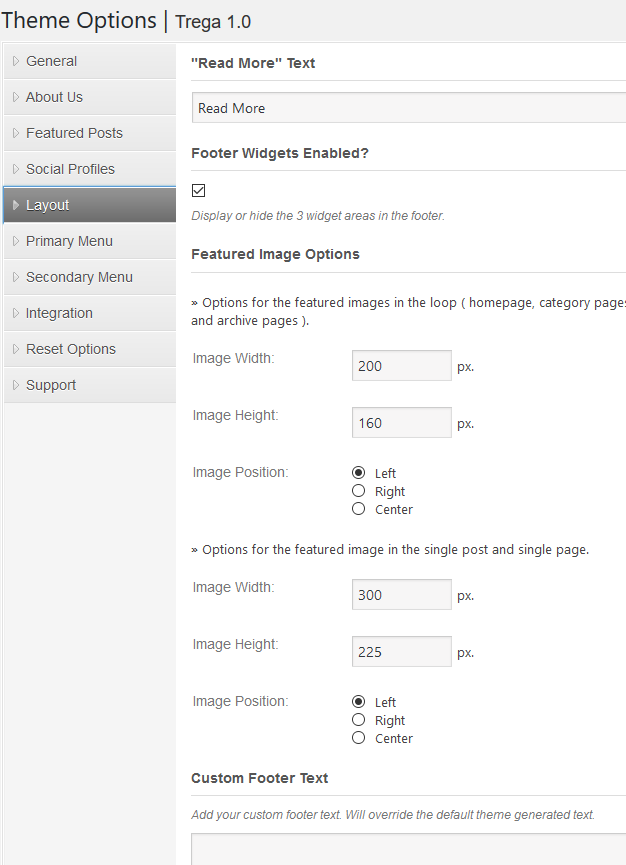Focus the loop Image Width field showing 200
Viewport: 626px width, 865px height.
pyautogui.click(x=402, y=365)
